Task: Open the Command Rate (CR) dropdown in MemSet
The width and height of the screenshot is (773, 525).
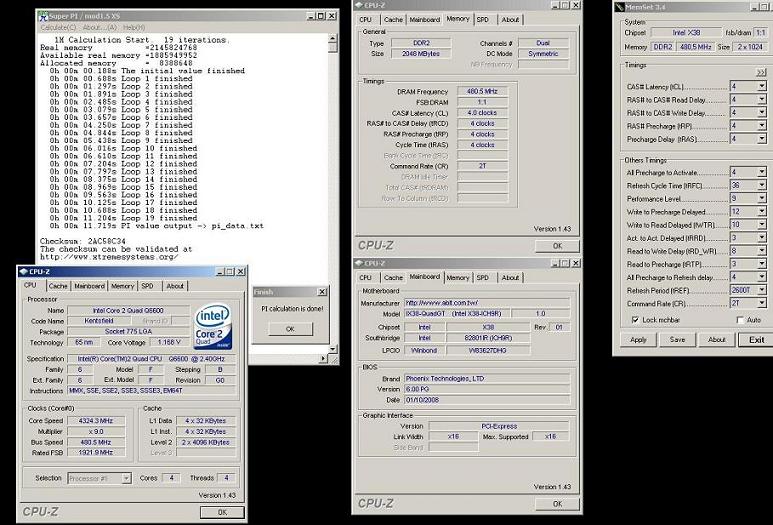Action: coord(761,303)
